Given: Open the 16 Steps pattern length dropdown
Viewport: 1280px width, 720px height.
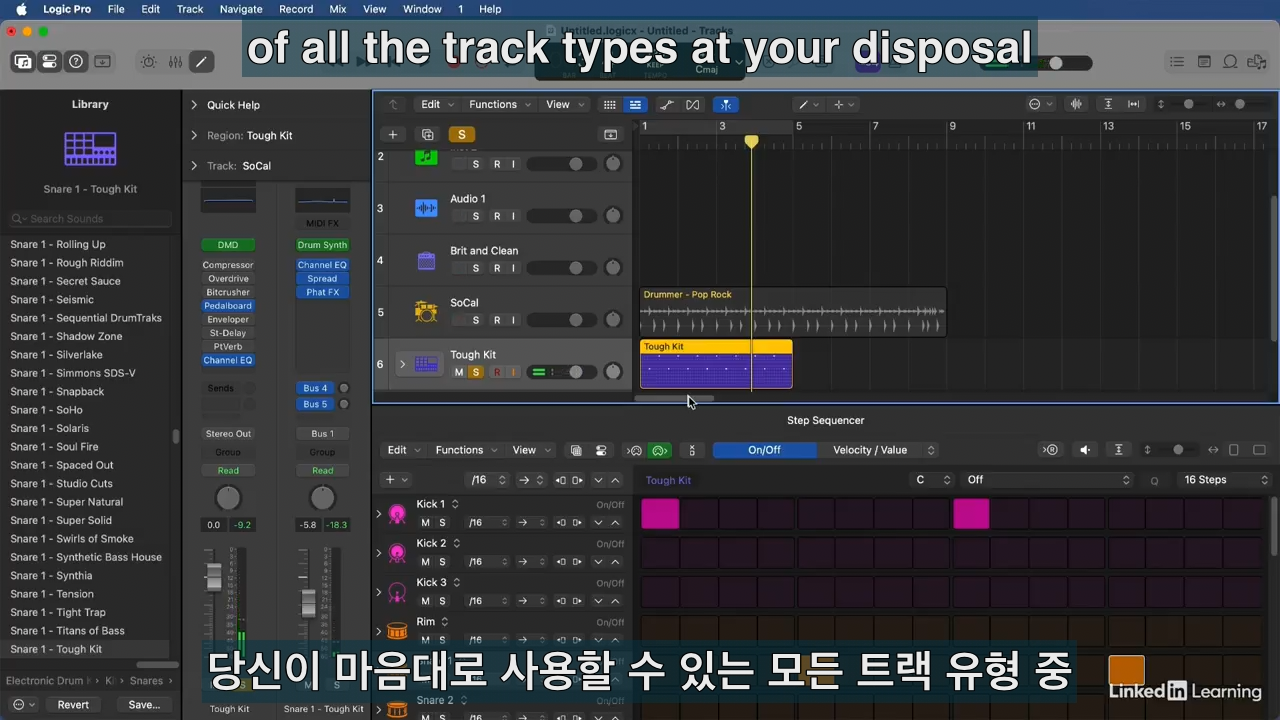Looking at the screenshot, I should tap(1226, 480).
